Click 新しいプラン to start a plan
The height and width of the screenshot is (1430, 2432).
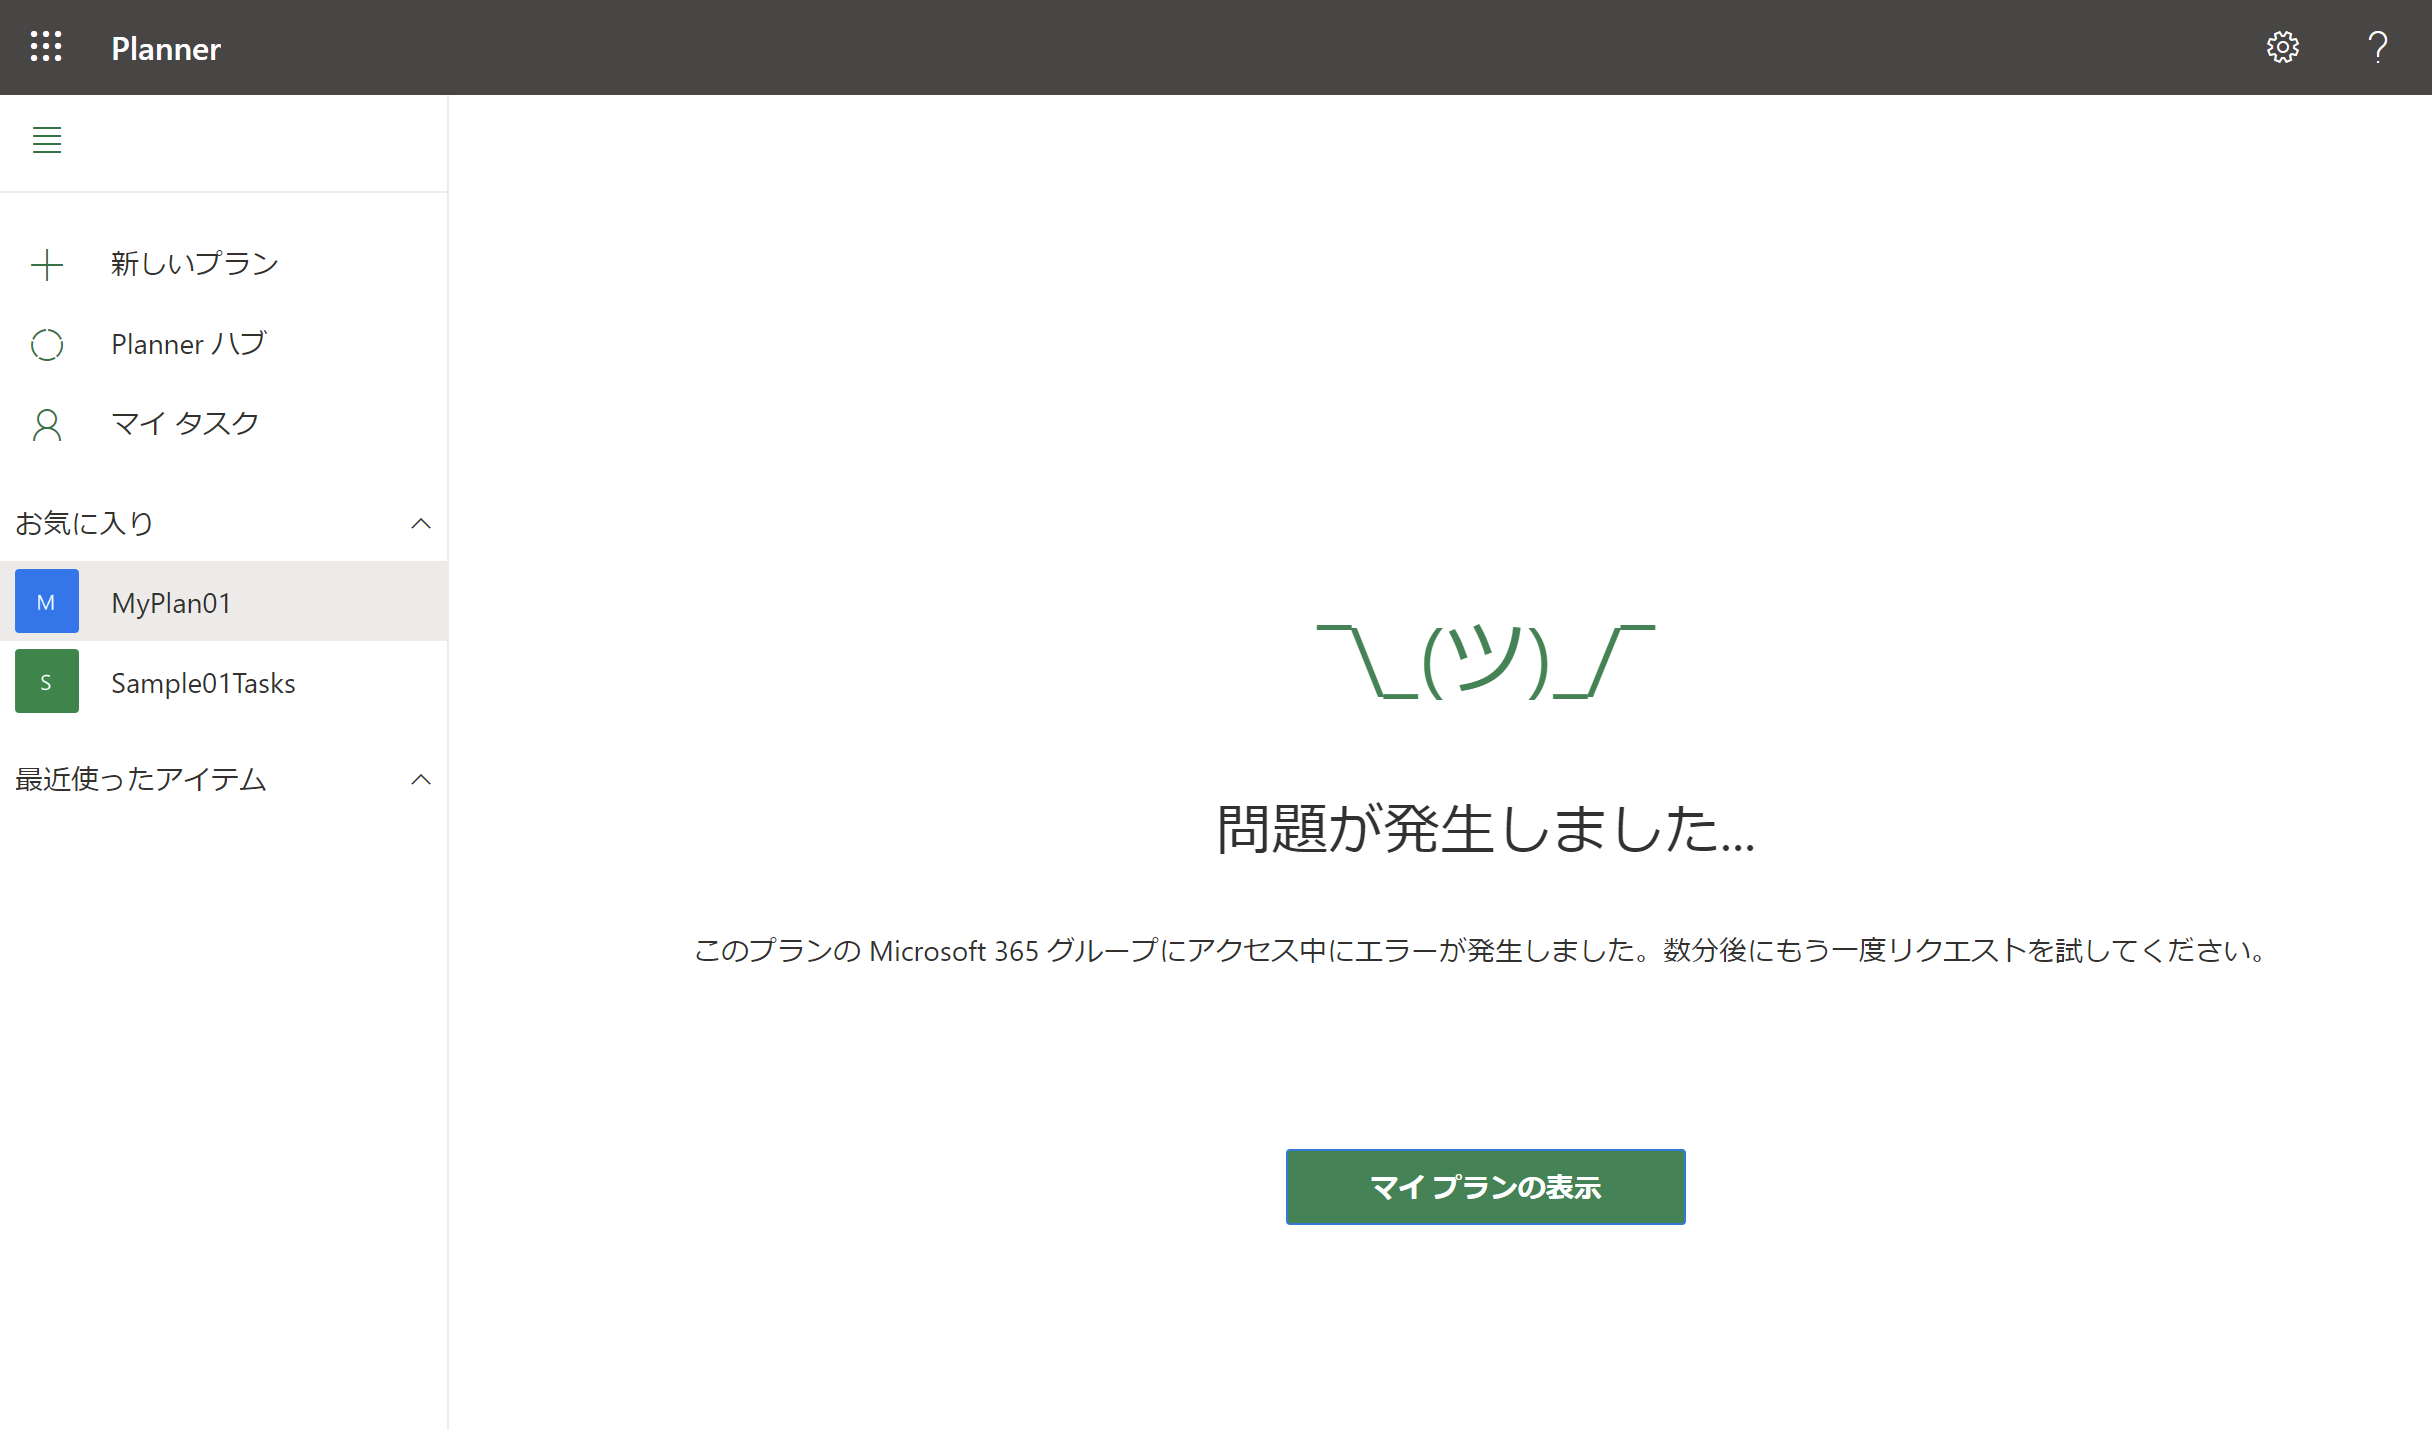tap(195, 262)
